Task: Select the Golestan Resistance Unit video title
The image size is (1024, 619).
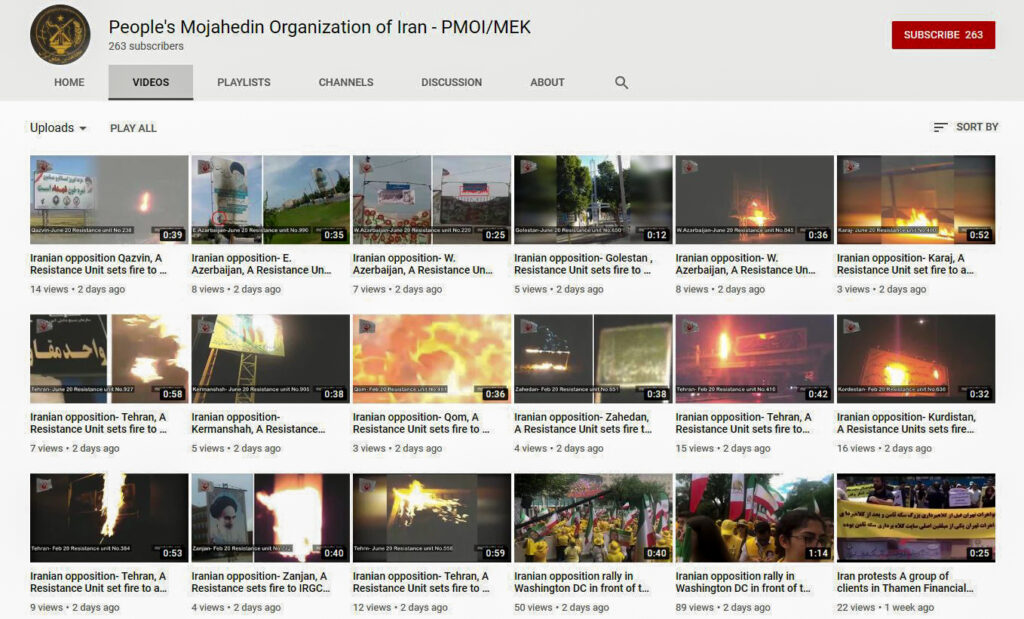Action: tap(583, 264)
